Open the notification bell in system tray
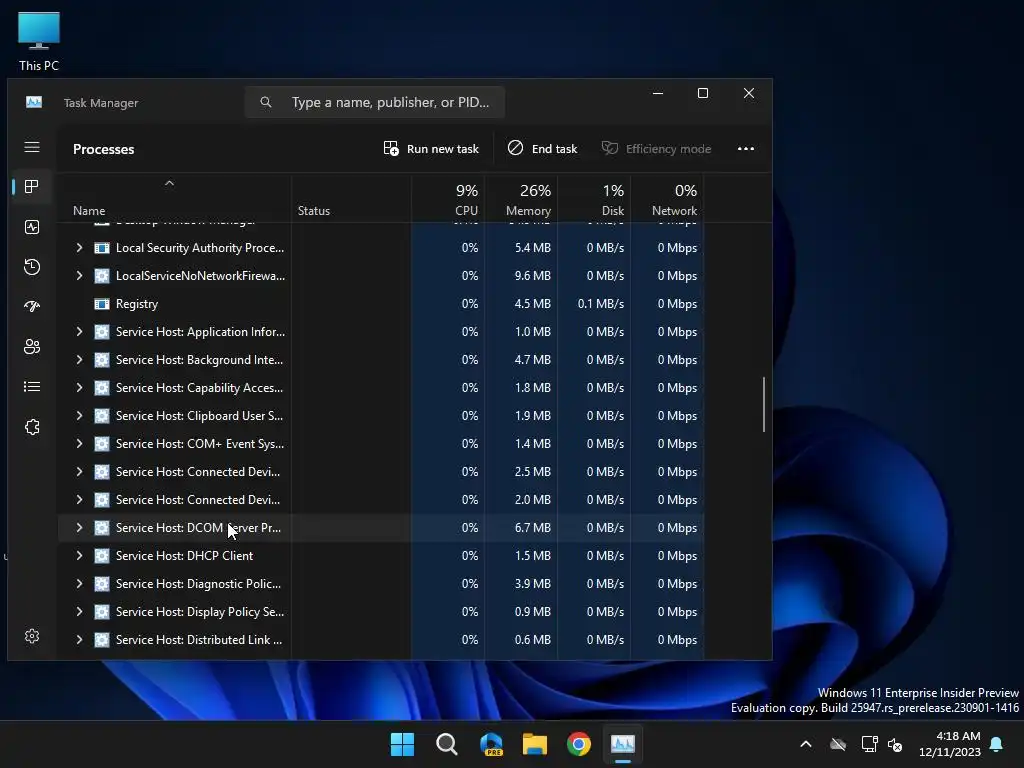Screen dimensions: 1024x768 tap(996, 744)
